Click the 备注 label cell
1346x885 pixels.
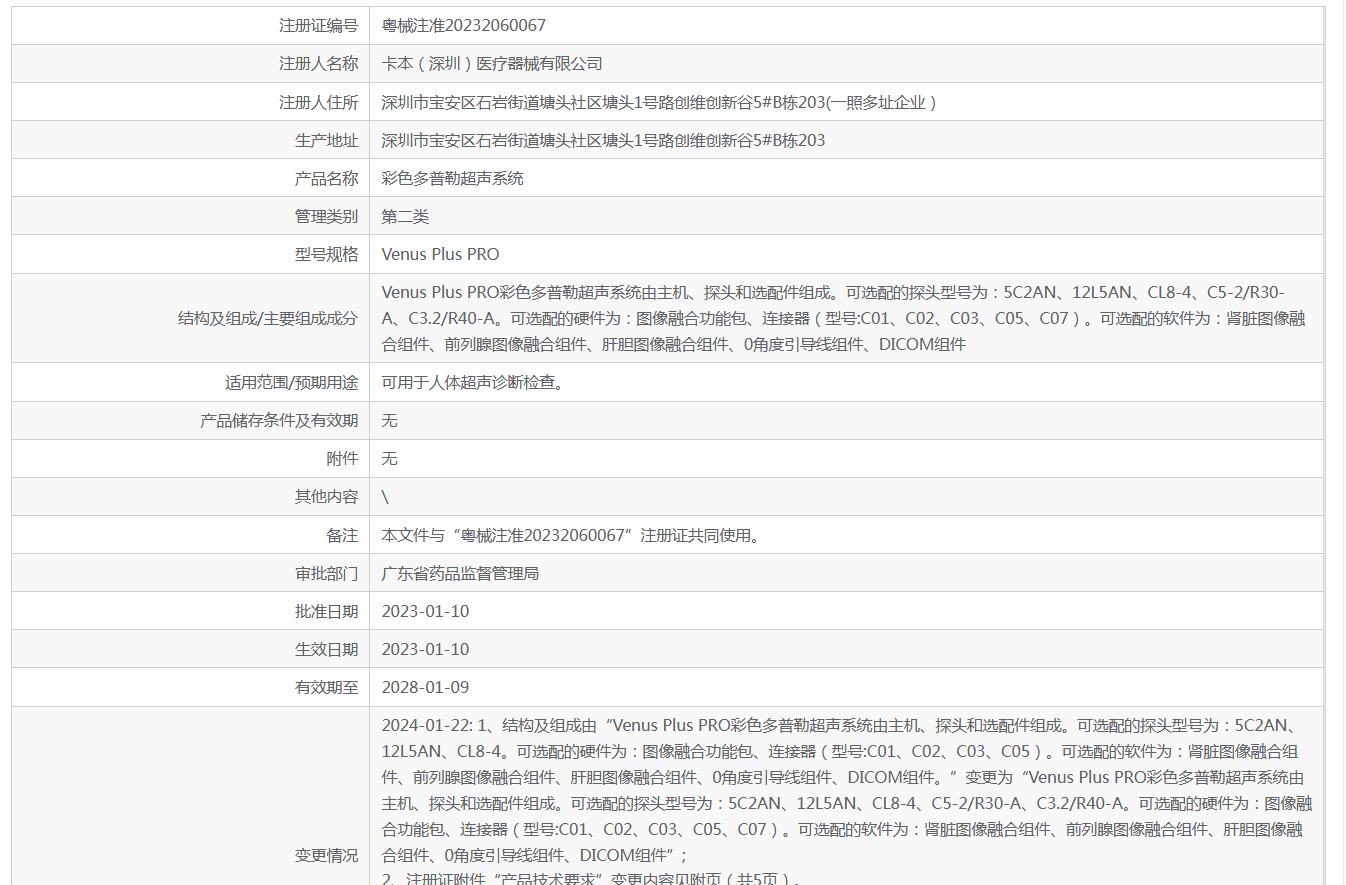click(x=190, y=535)
